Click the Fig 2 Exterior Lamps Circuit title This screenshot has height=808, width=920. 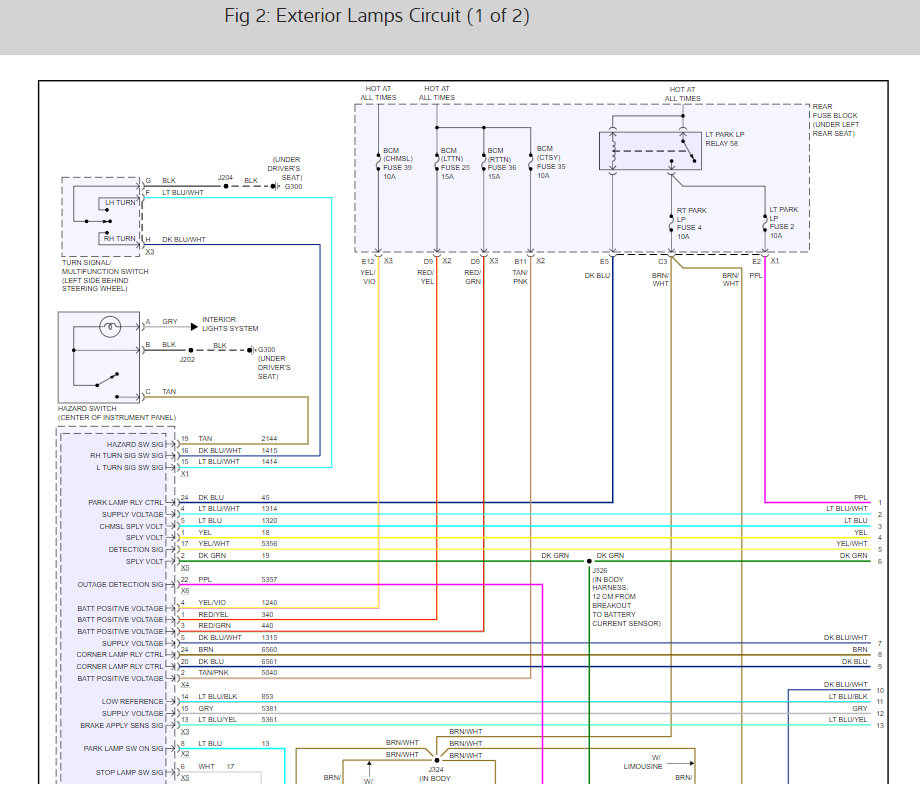click(x=377, y=16)
